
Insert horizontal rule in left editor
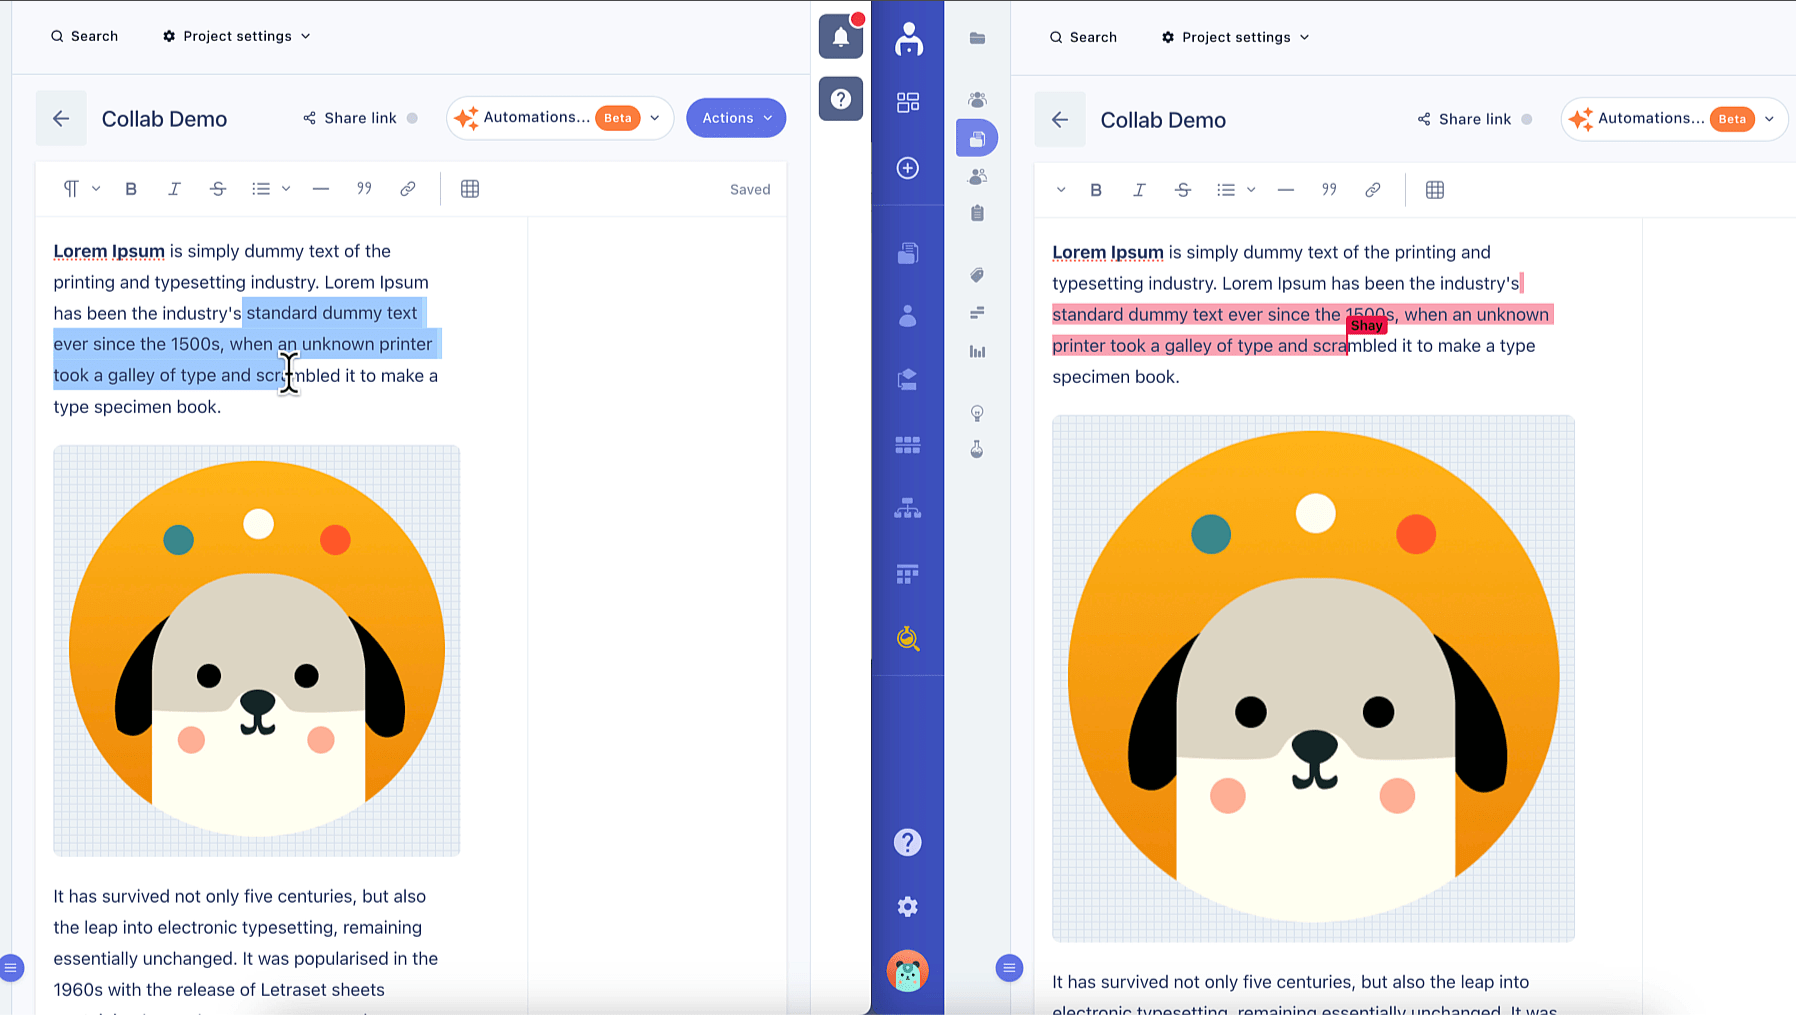[x=321, y=189]
